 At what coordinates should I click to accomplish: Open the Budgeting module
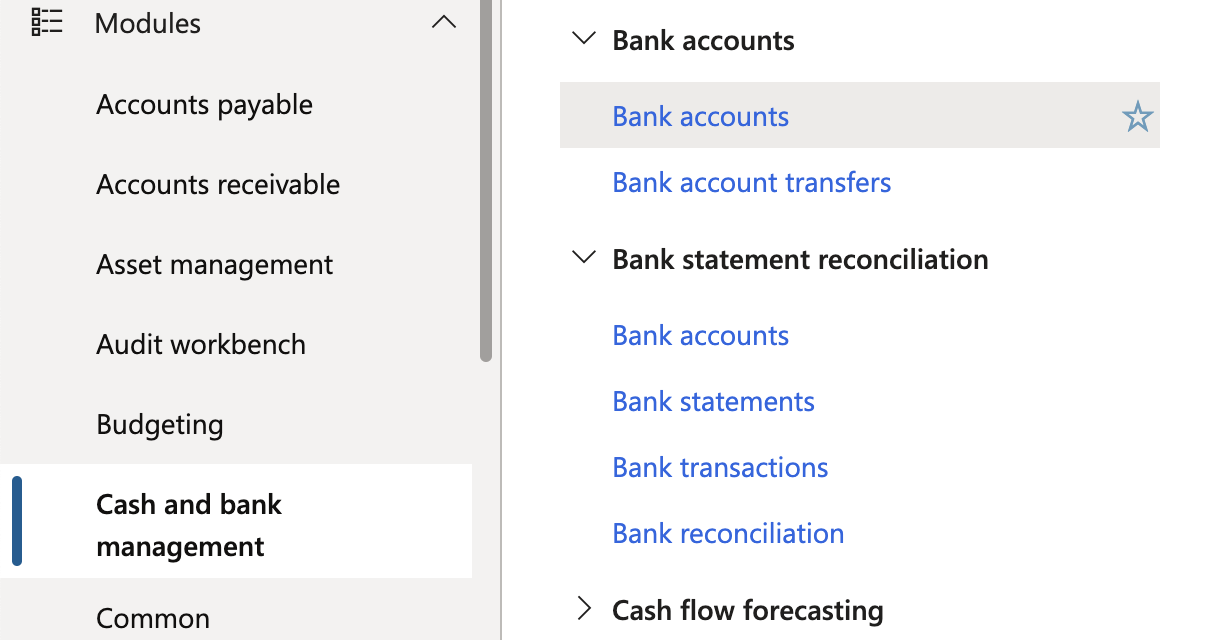pos(160,424)
